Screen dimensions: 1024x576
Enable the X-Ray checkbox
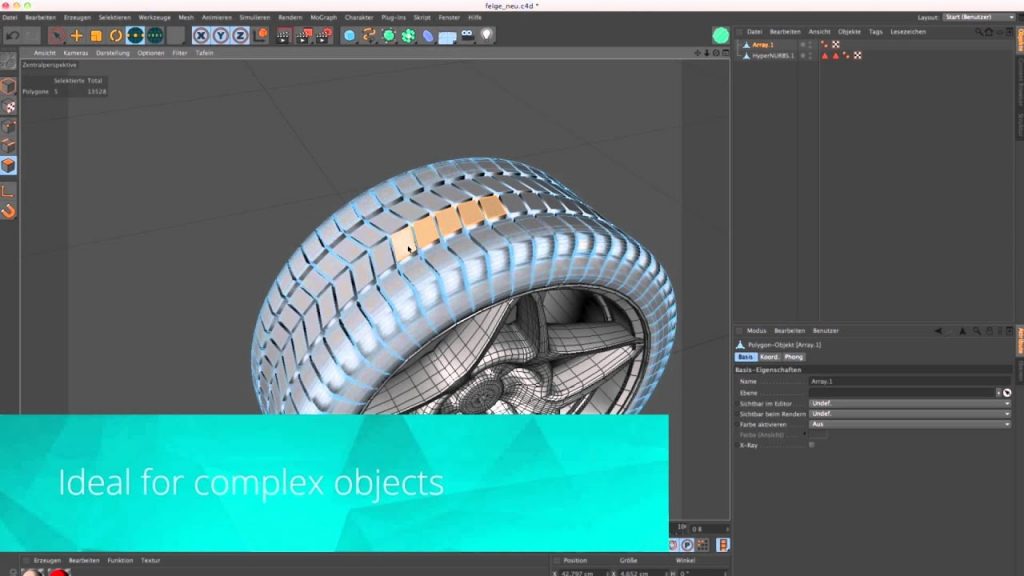[811, 445]
